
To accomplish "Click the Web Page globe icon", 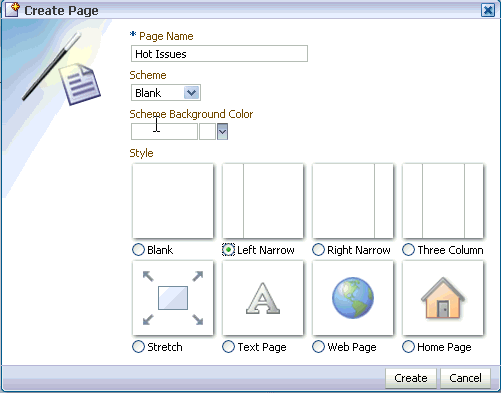I will point(353,298).
